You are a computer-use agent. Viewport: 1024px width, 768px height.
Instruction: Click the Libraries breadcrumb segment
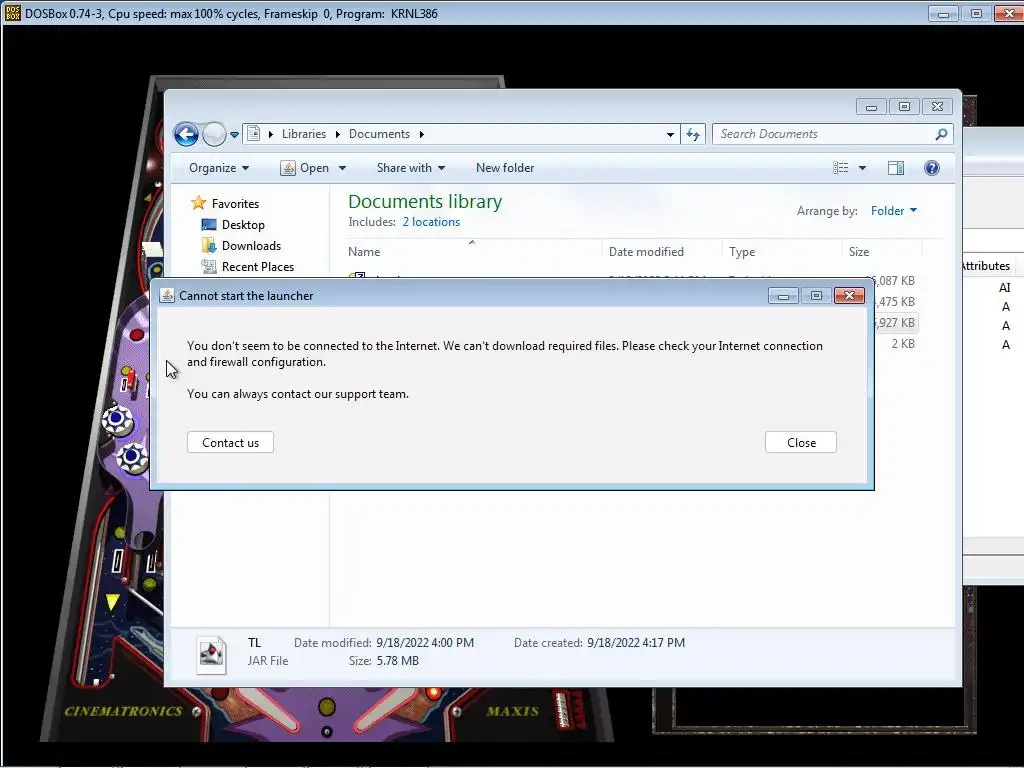304,134
